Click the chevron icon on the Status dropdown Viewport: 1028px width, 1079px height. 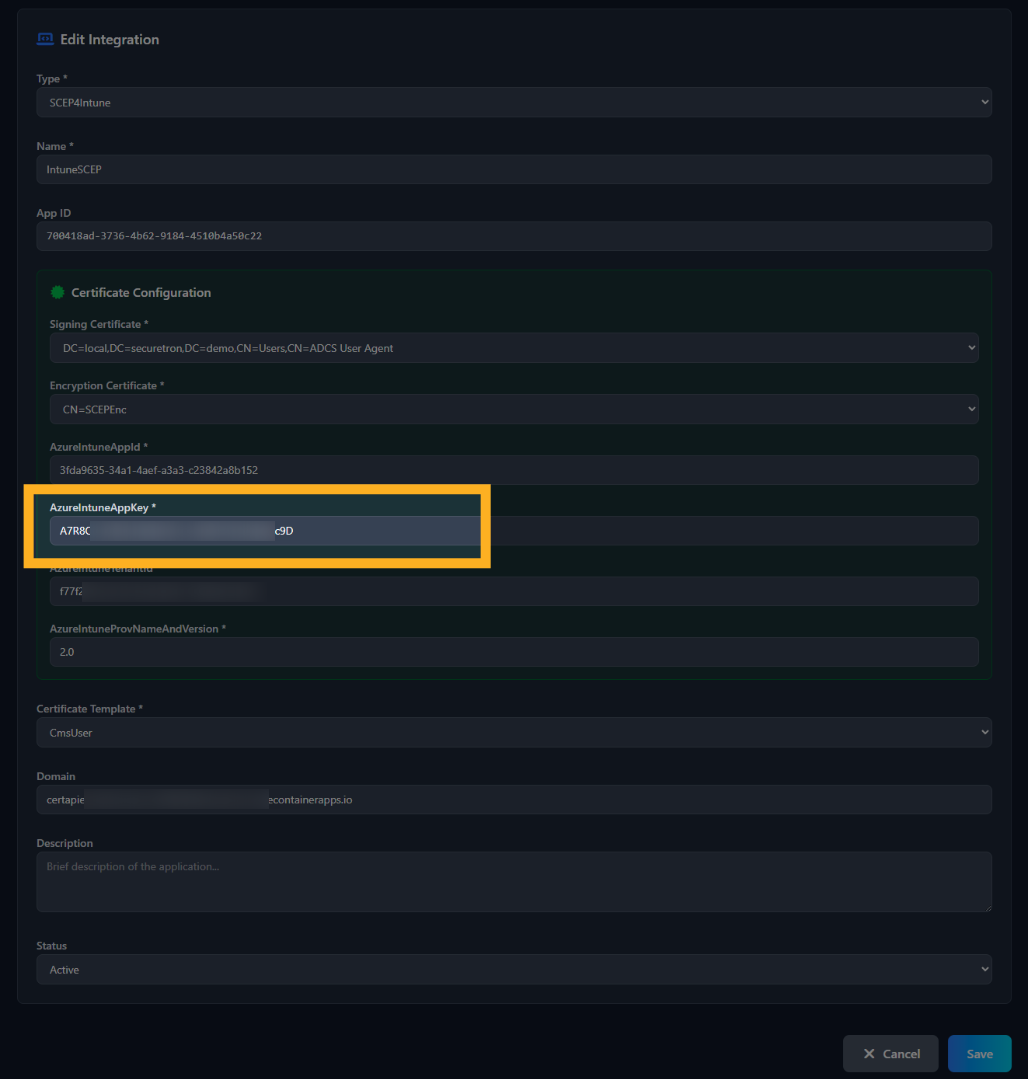tap(983, 968)
